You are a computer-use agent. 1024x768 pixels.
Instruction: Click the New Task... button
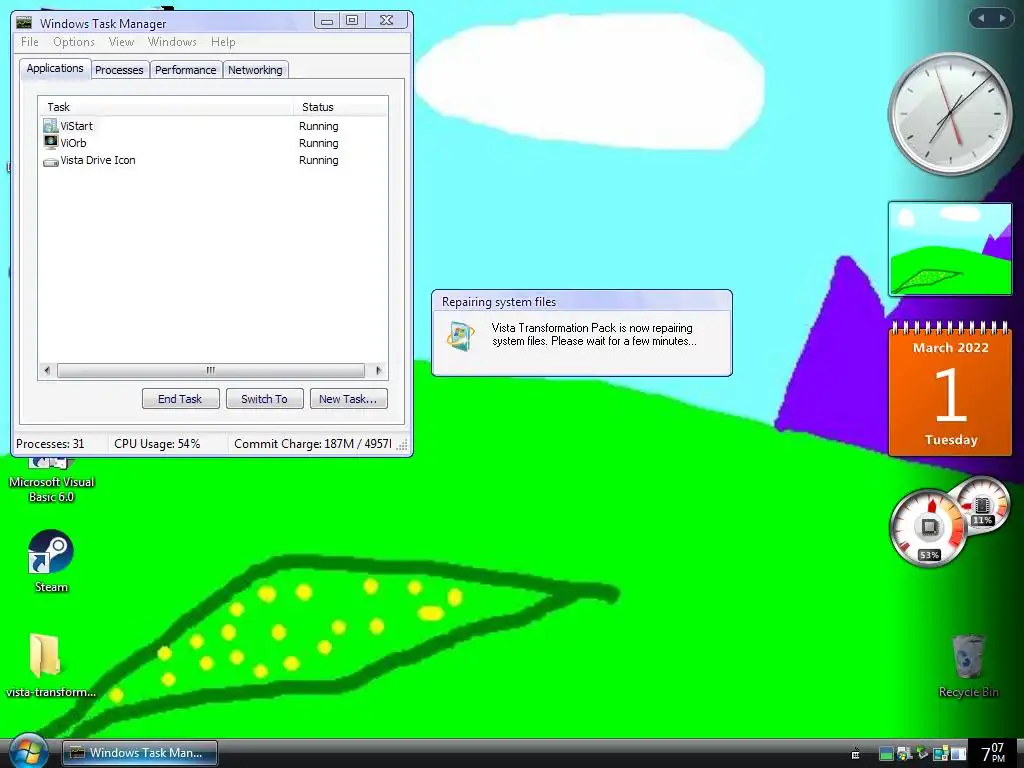(x=348, y=399)
